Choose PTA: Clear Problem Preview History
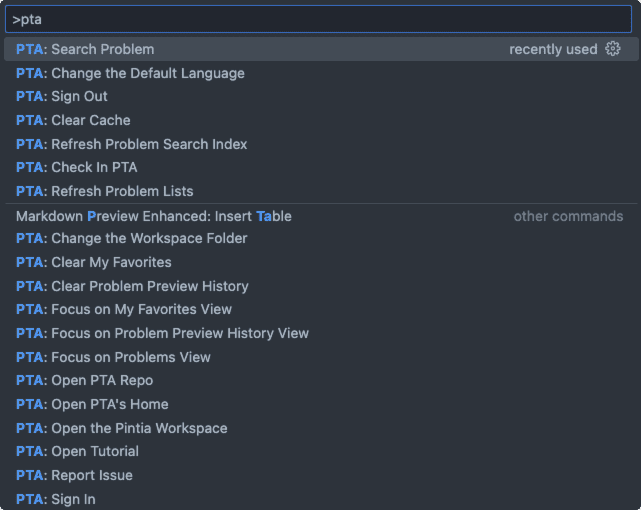 pos(321,286)
